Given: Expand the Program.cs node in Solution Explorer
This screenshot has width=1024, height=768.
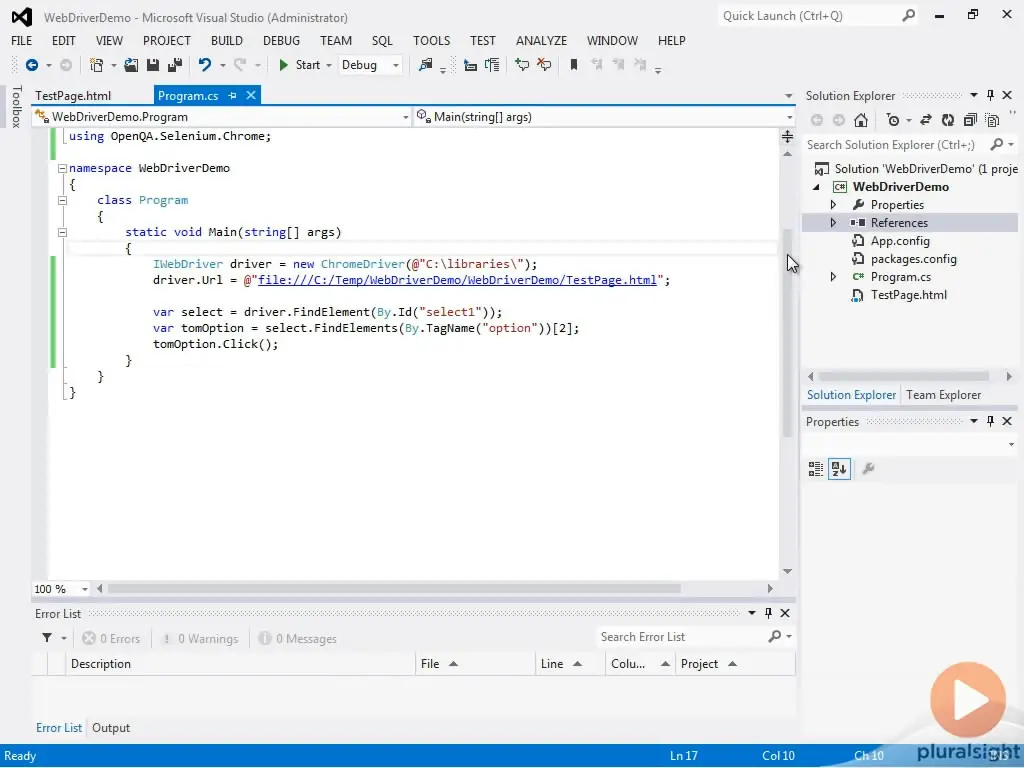Looking at the screenshot, I should [833, 277].
